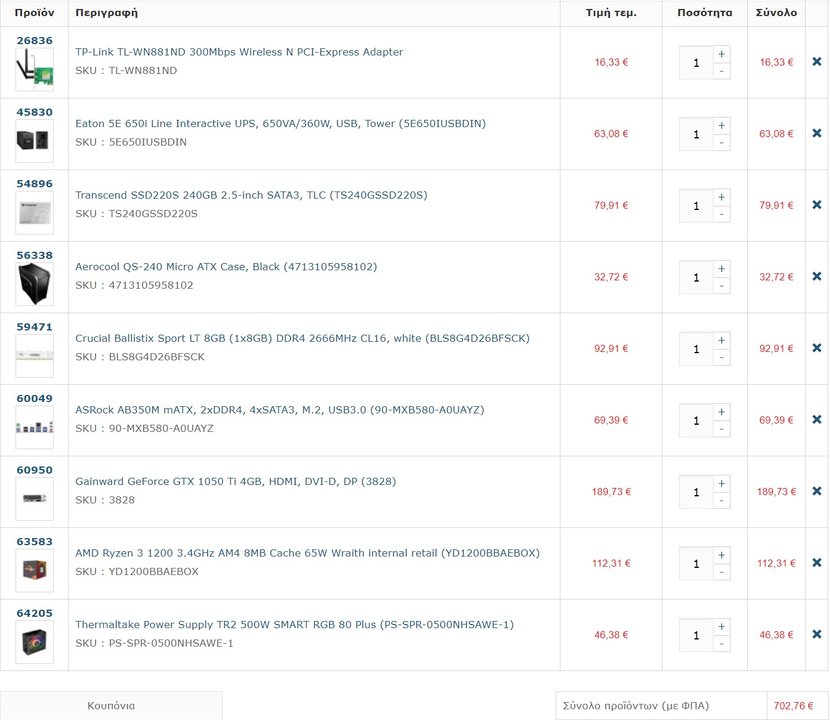The image size is (830, 720).
Task: Open the Thermaltake TR2 500W product link
Action: pyautogui.click(x=294, y=625)
